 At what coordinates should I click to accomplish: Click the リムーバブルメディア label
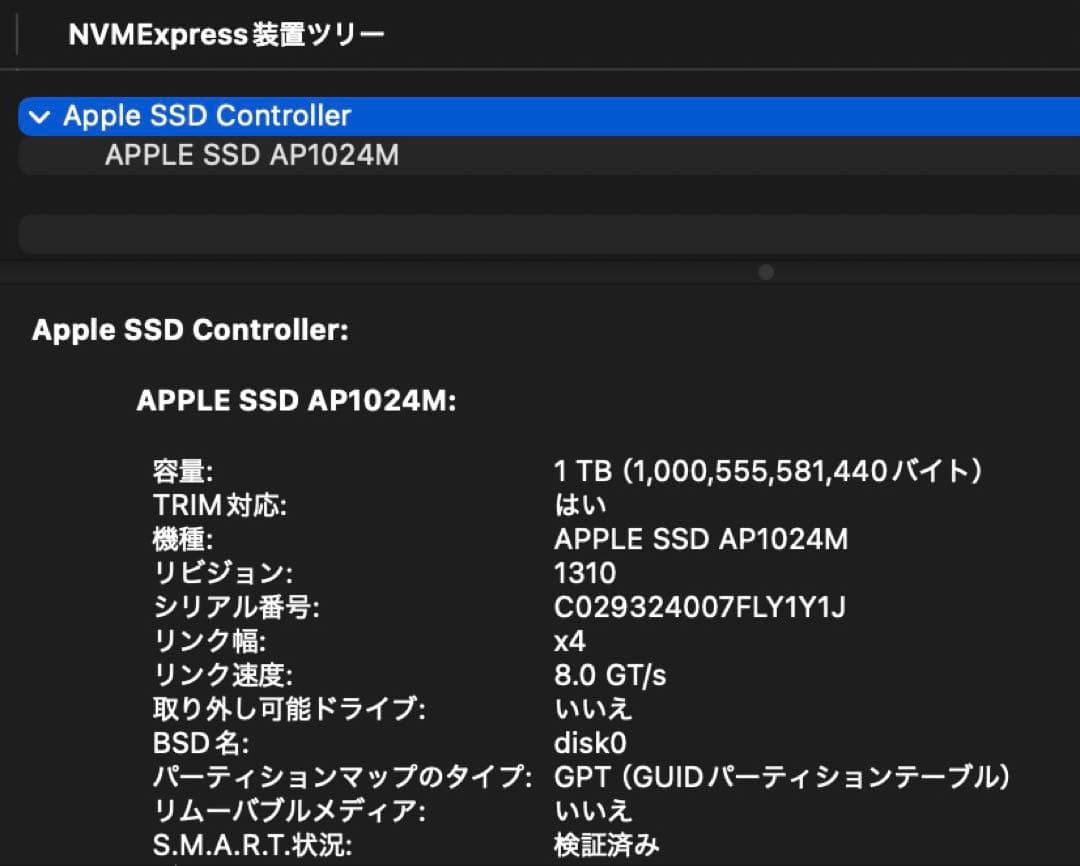(289, 811)
